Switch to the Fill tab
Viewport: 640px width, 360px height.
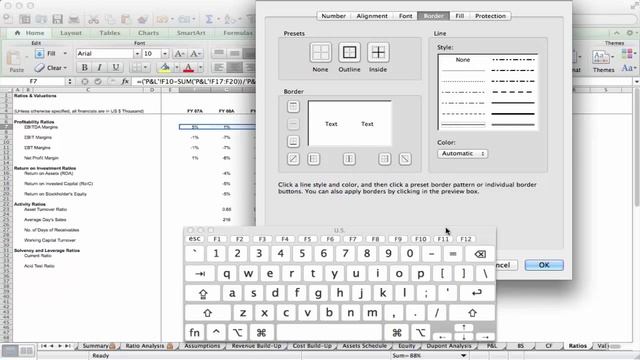(x=460, y=16)
